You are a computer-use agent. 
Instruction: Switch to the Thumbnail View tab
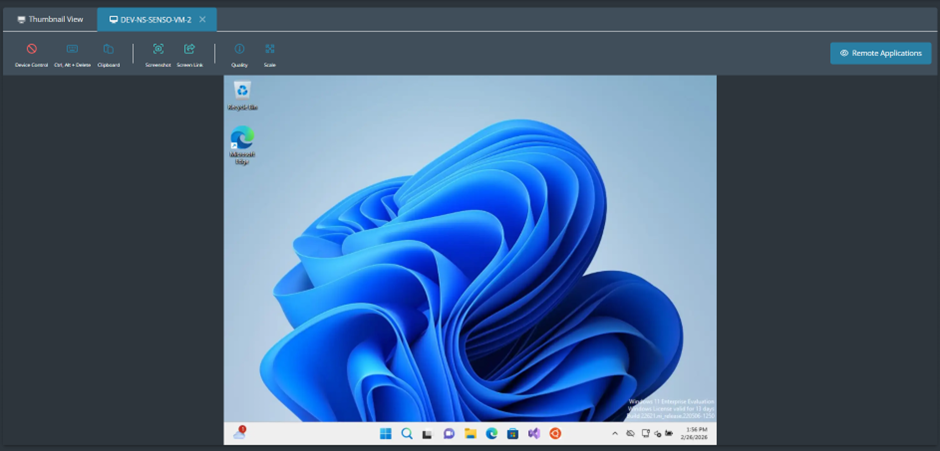pos(50,19)
